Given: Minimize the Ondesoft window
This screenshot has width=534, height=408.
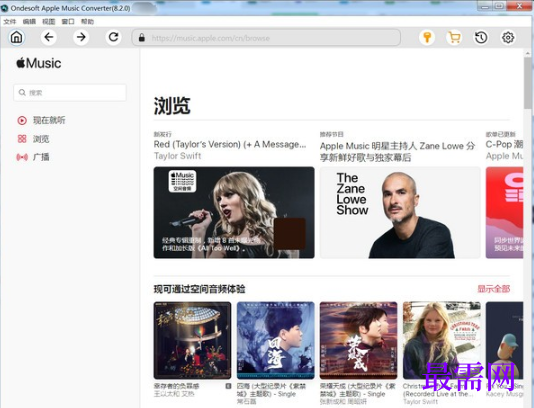Looking at the screenshot, I should coord(485,6).
